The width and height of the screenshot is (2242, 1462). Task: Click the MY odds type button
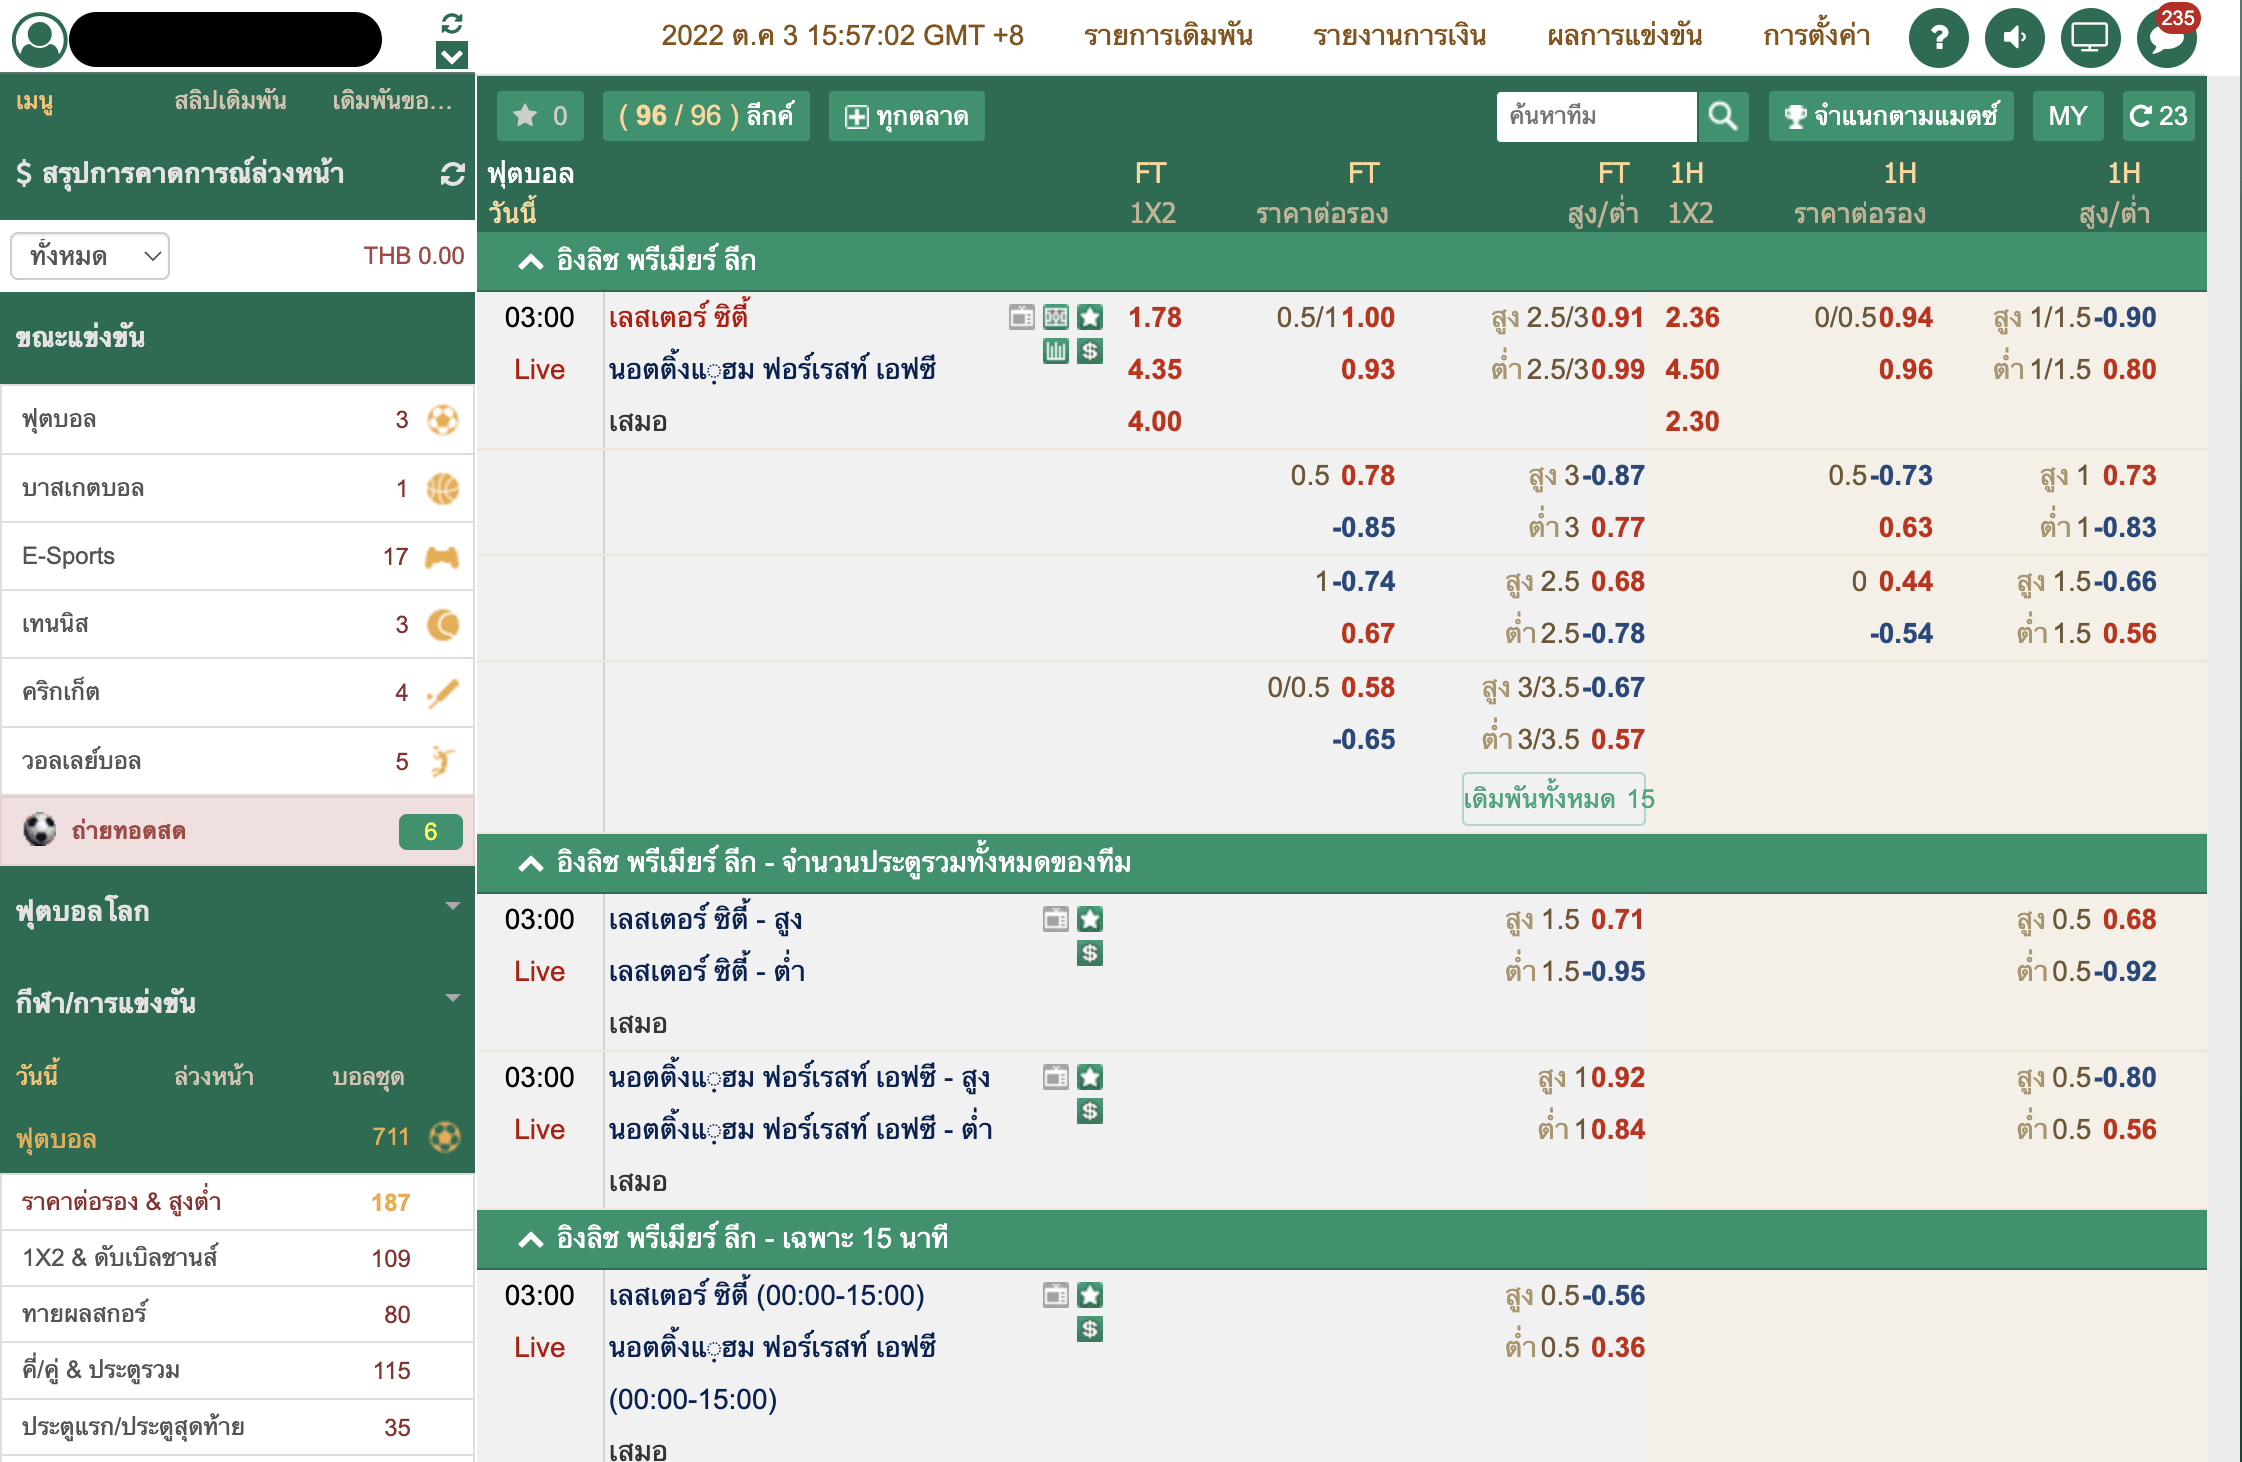(2068, 116)
